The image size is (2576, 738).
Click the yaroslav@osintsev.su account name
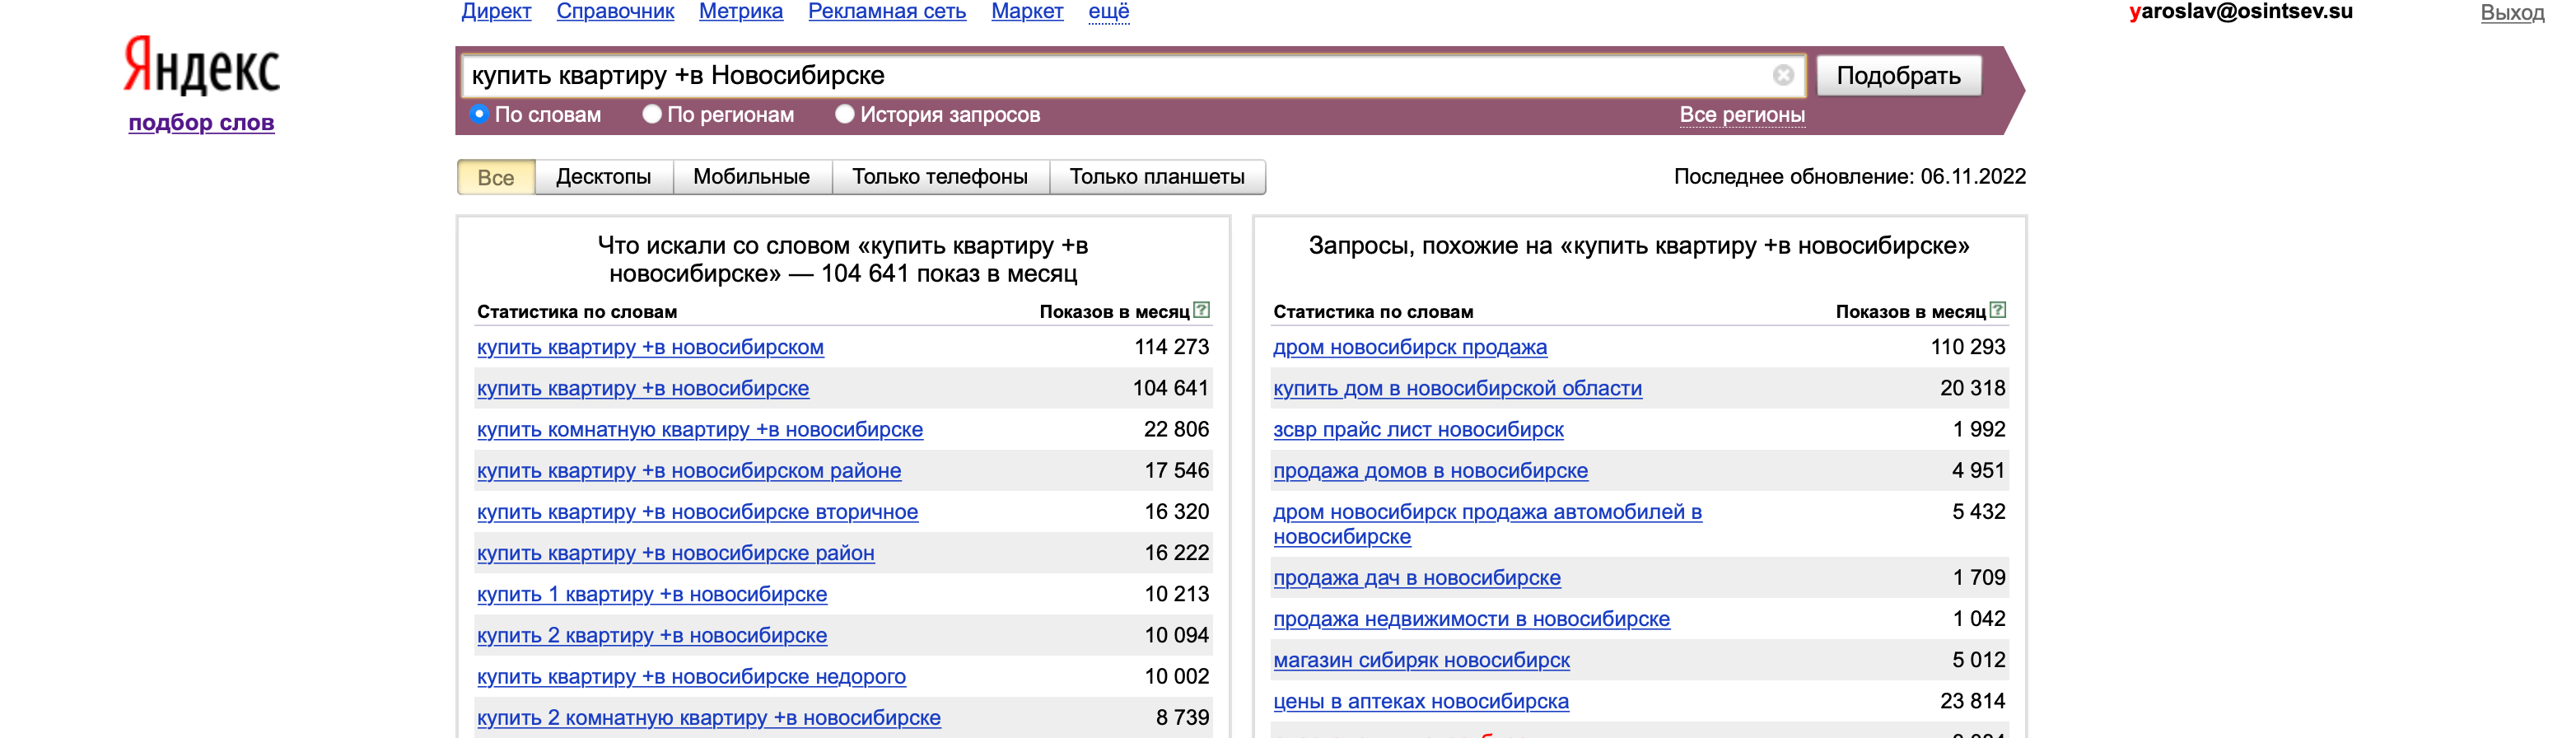click(x=2241, y=12)
